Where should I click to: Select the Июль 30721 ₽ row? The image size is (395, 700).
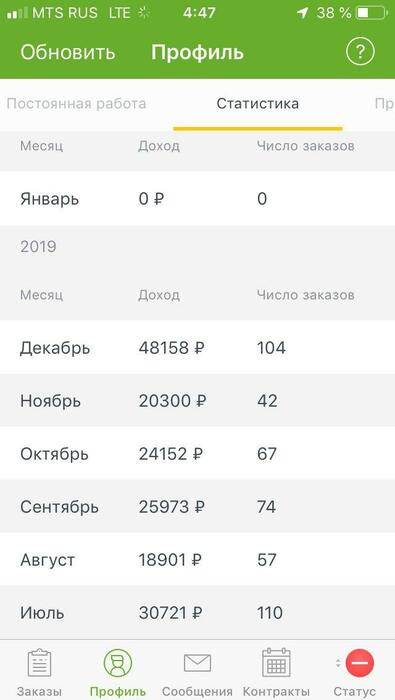click(197, 612)
